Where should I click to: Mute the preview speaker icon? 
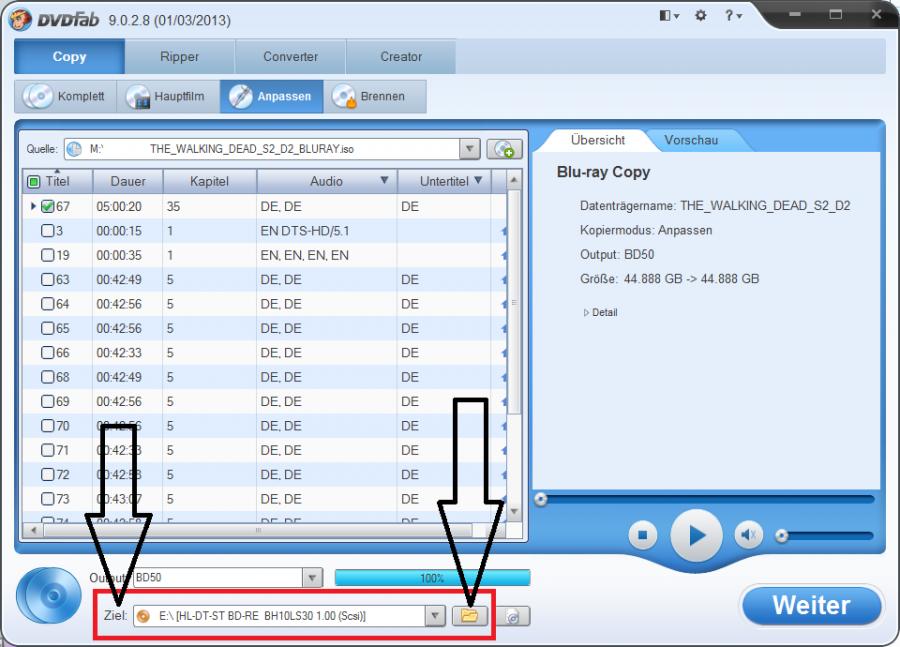(x=748, y=536)
